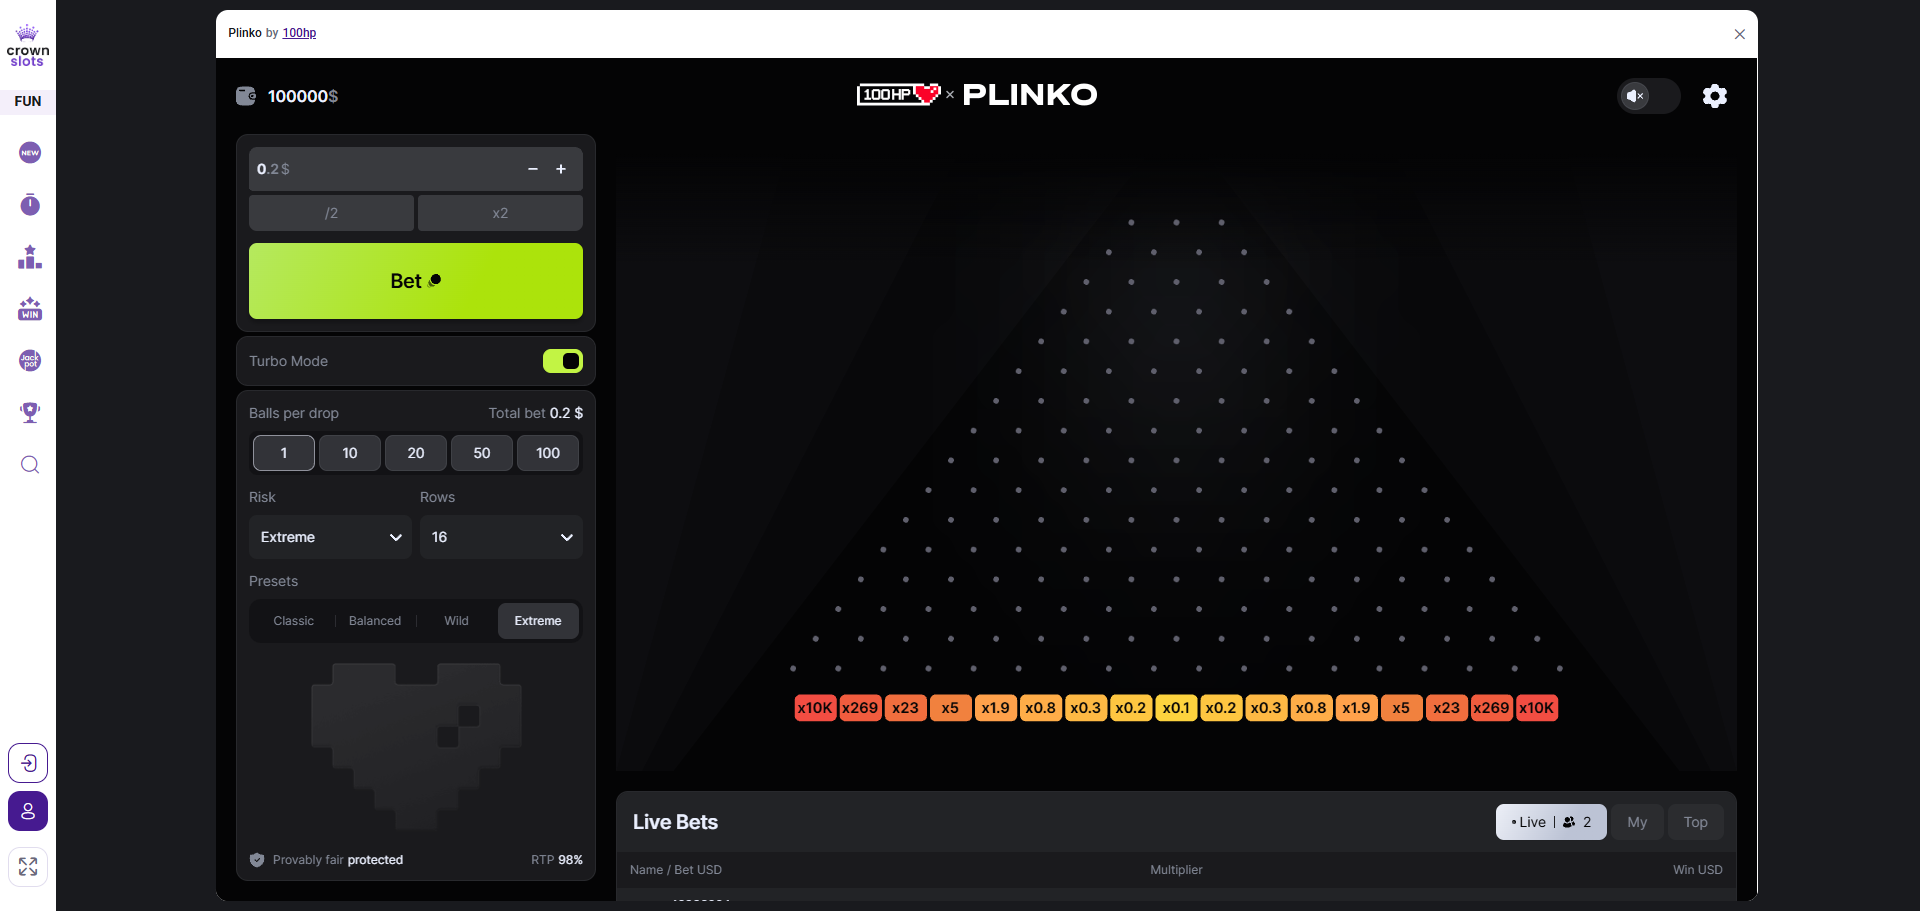Click the Win USD column header
Screen dimensions: 1920x911
(x=1698, y=870)
